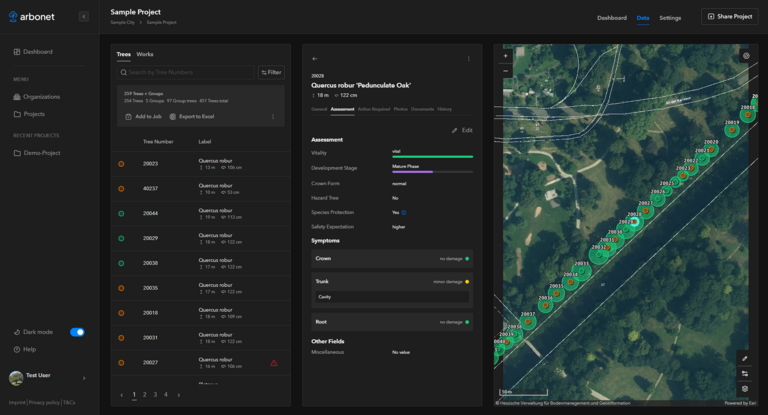Click the Species Protection info icon
Screen dimensions: 768x415
(x=404, y=213)
